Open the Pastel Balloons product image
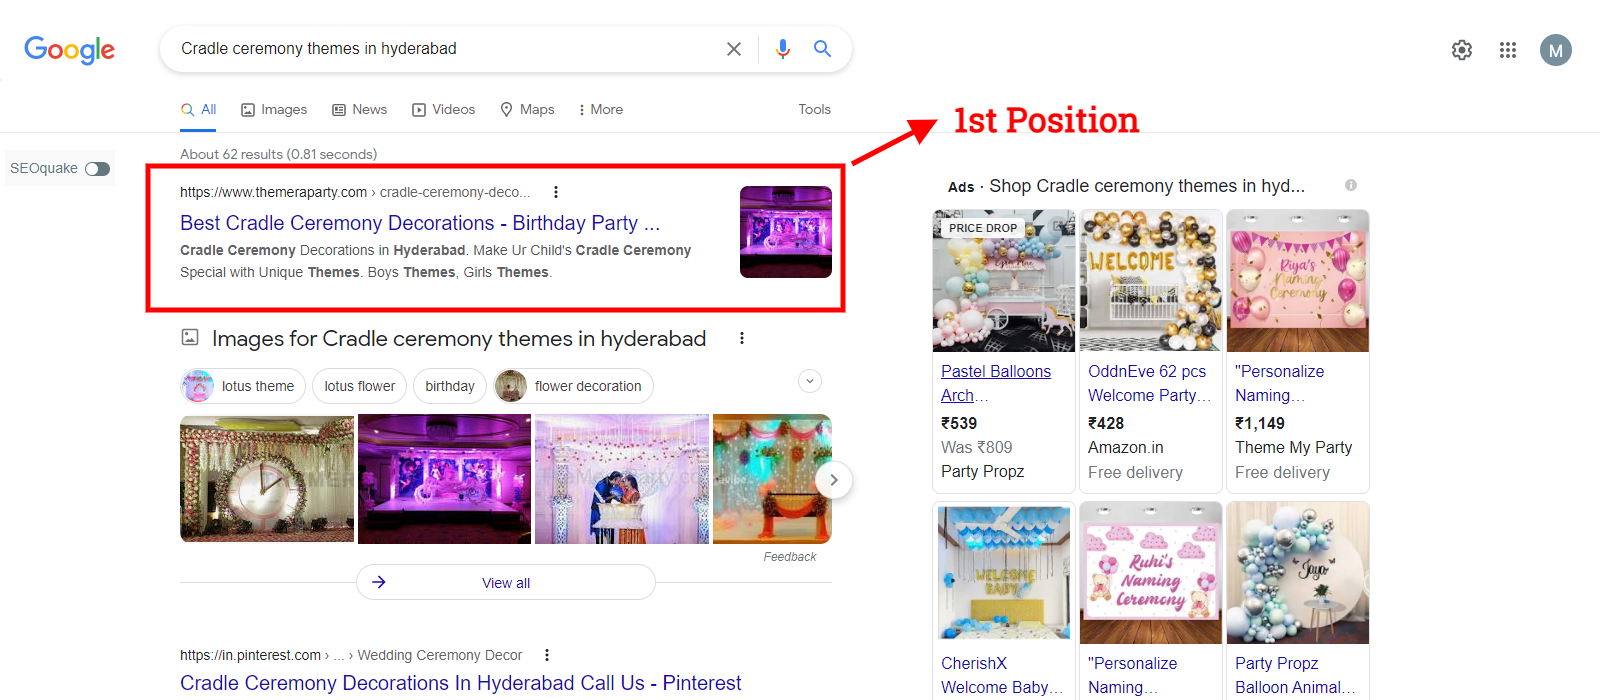 [1004, 281]
